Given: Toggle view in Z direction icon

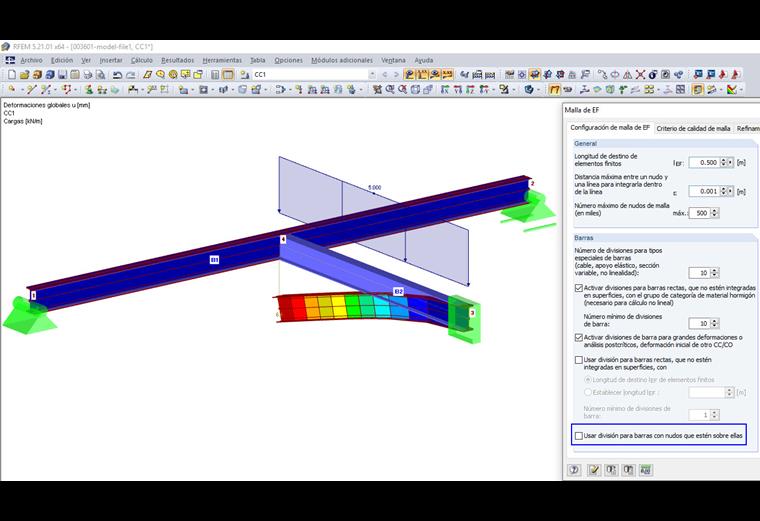Looking at the screenshot, I should pos(470,89).
